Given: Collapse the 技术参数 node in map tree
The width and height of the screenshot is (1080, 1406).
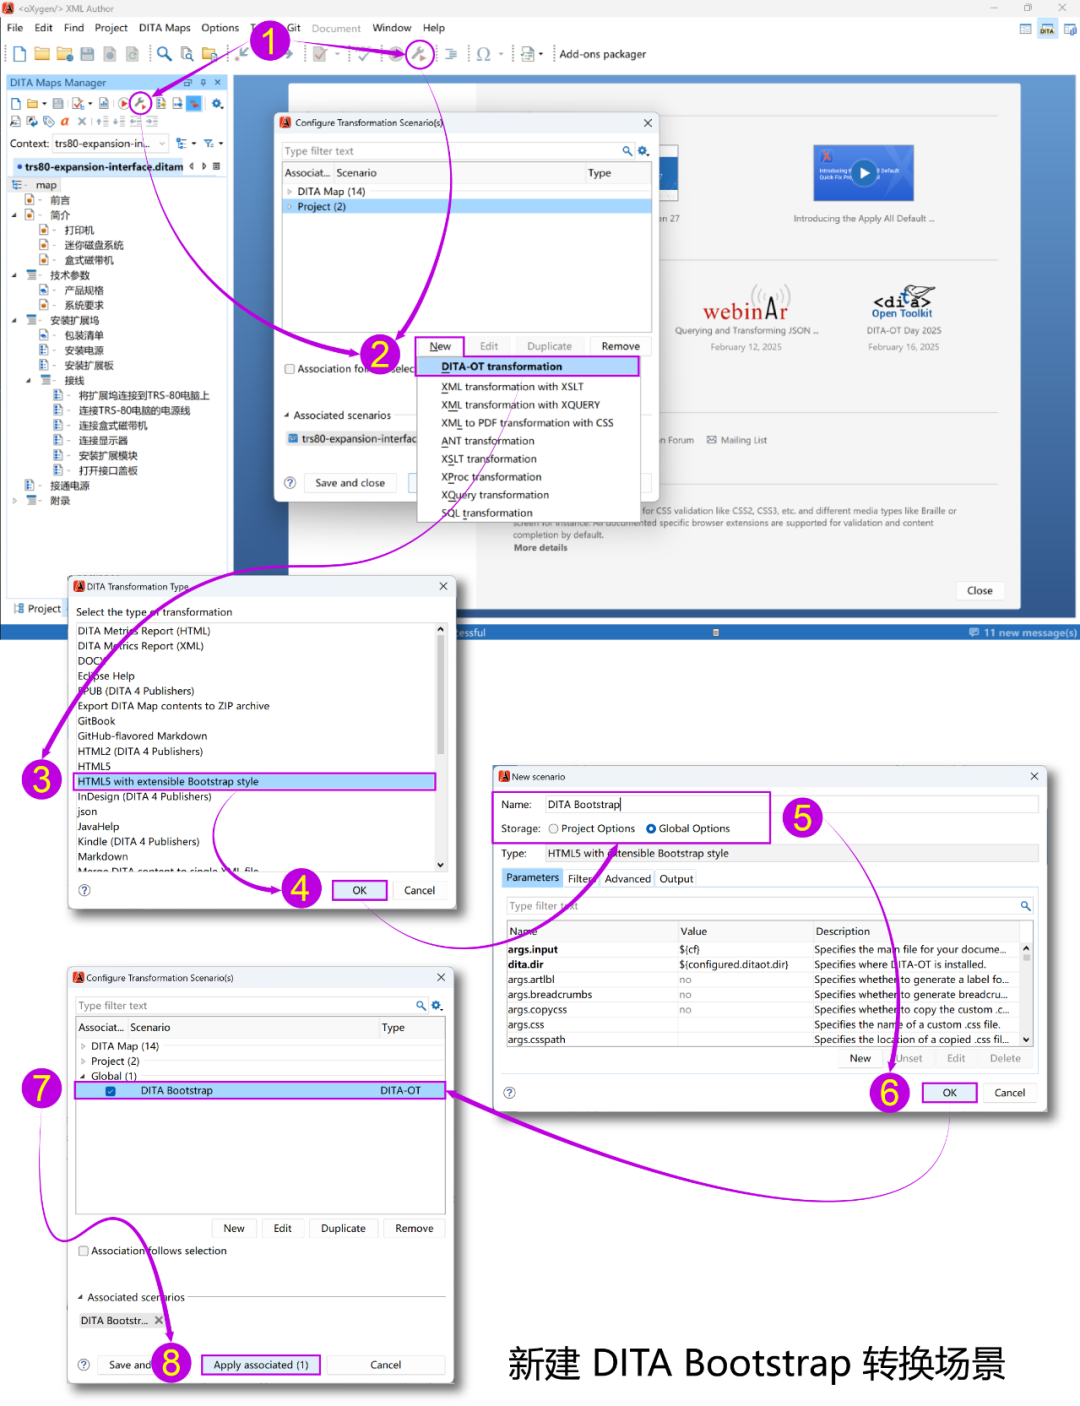Looking at the screenshot, I should coord(14,275).
